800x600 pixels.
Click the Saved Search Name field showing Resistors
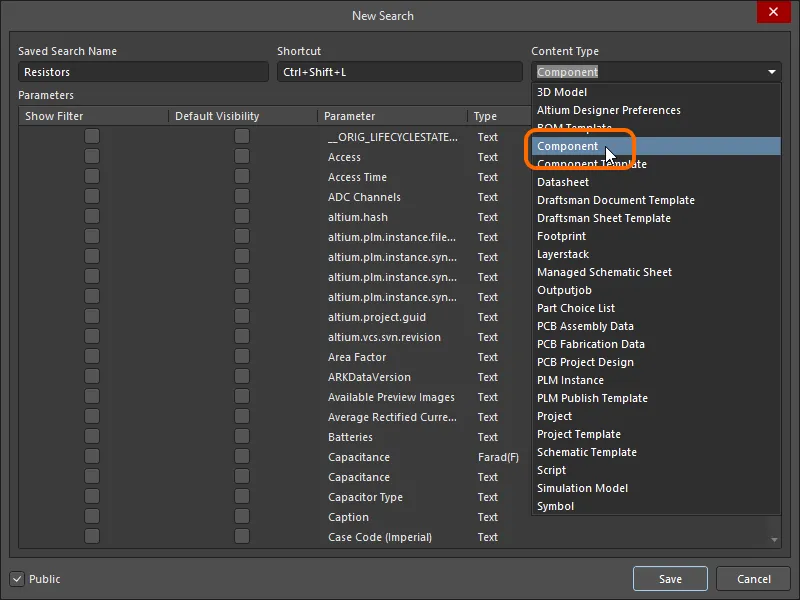143,71
